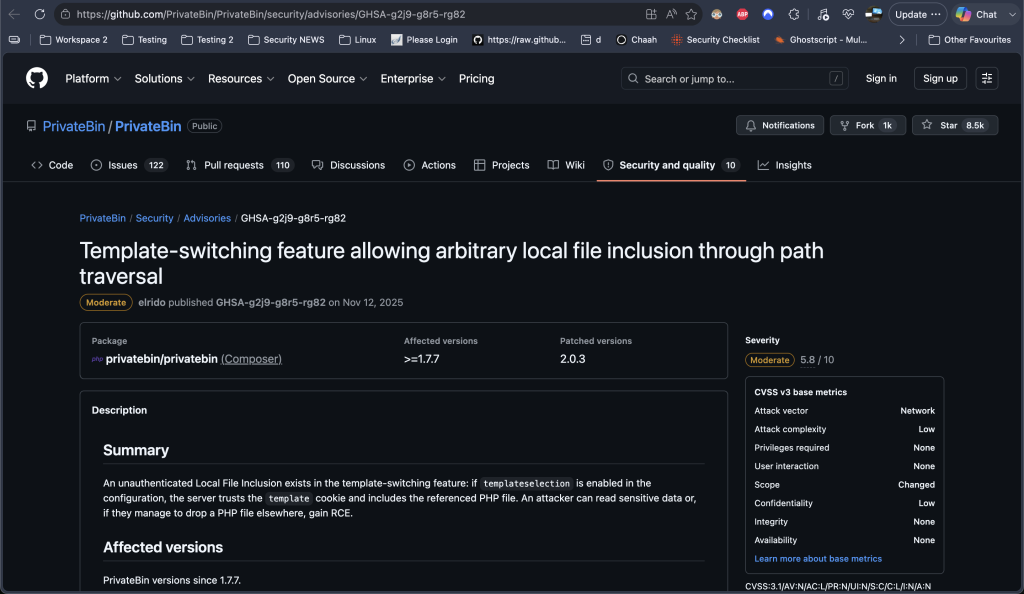The image size is (1024, 594).
Task: Expand the Resources menu
Action: pyautogui.click(x=241, y=78)
